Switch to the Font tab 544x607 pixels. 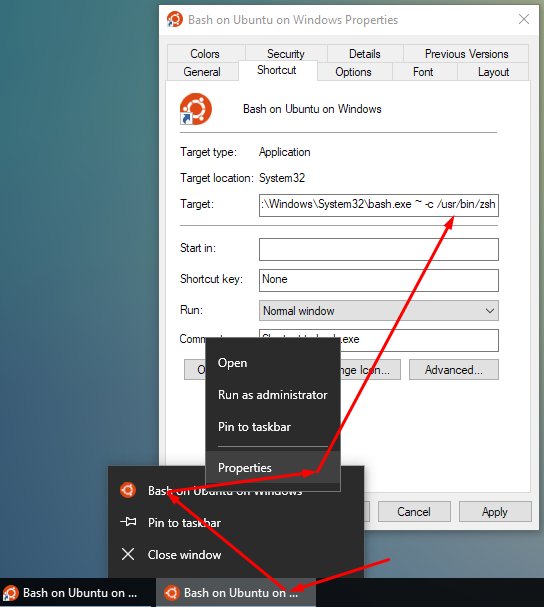(x=423, y=72)
